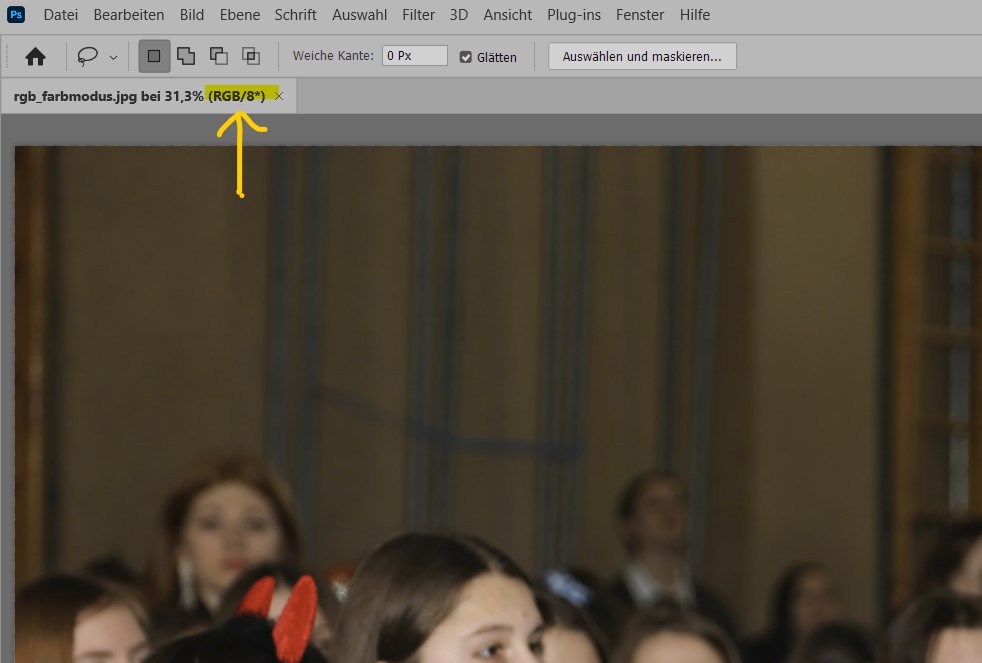Expand the Lasso tool preset dropdown arrow
The height and width of the screenshot is (663, 982).
[x=113, y=57]
